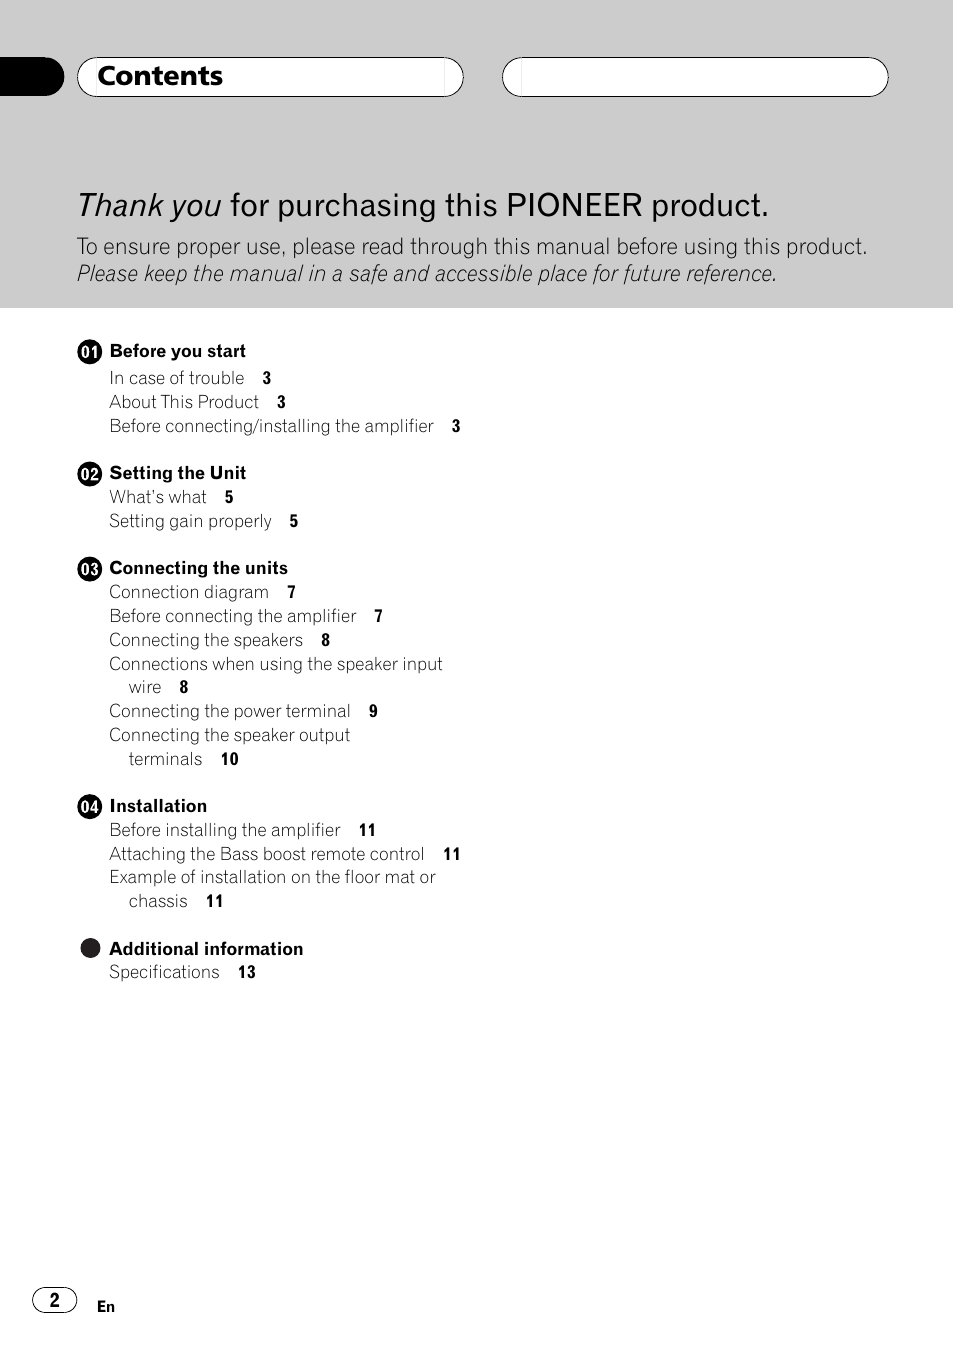Open Connecting the power terminal
The image size is (954, 1352).
tap(243, 711)
